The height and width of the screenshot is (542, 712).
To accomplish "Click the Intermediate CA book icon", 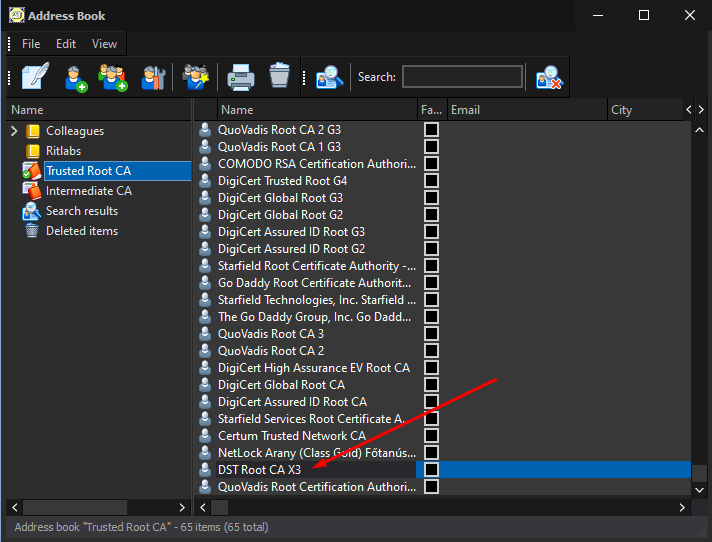I will tap(32, 191).
